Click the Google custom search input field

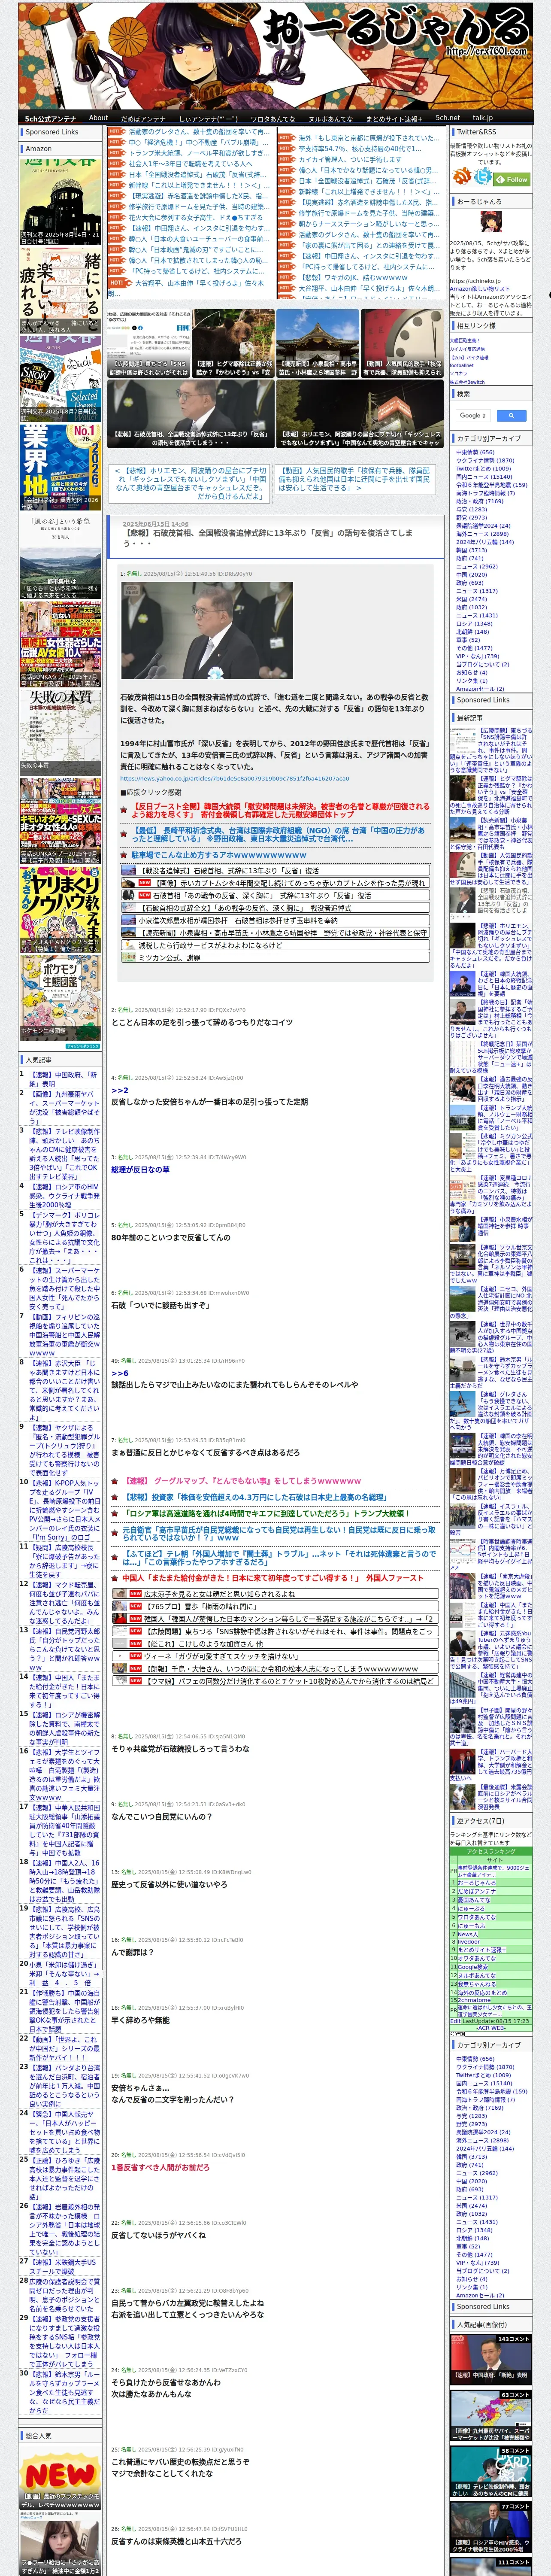pos(473,415)
